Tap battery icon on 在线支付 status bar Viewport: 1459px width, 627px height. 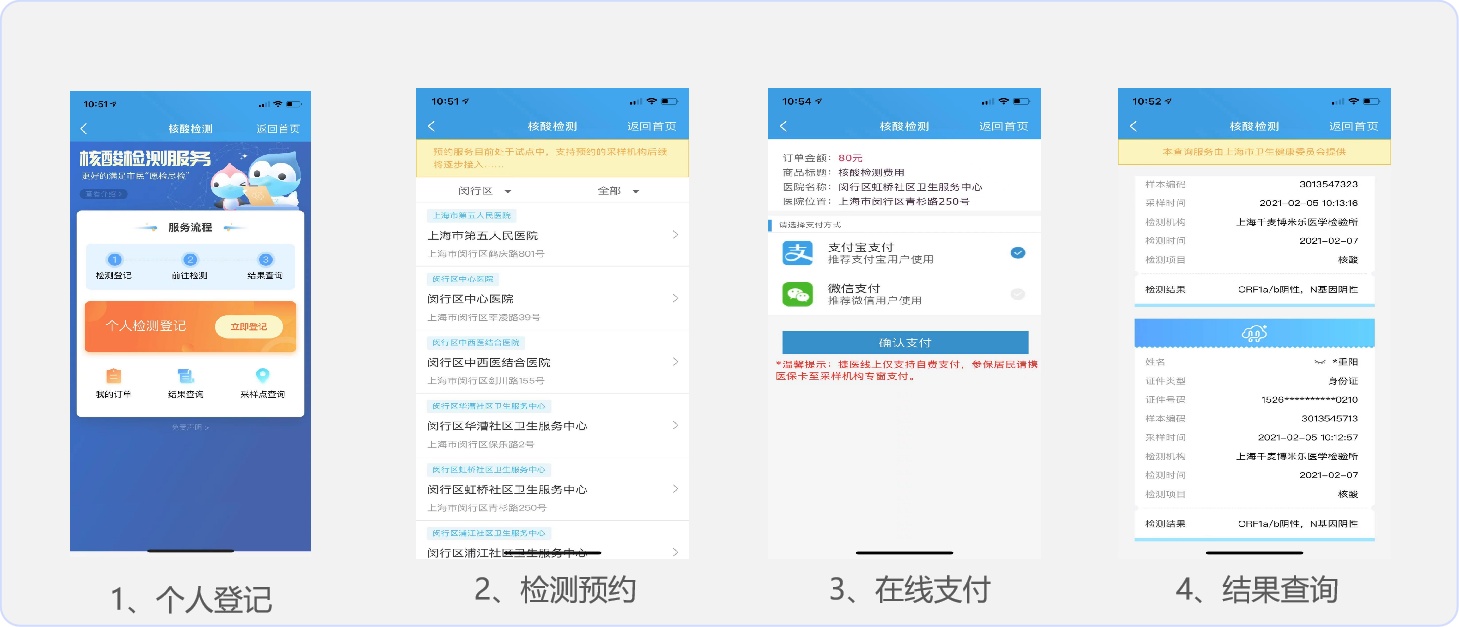1021,101
